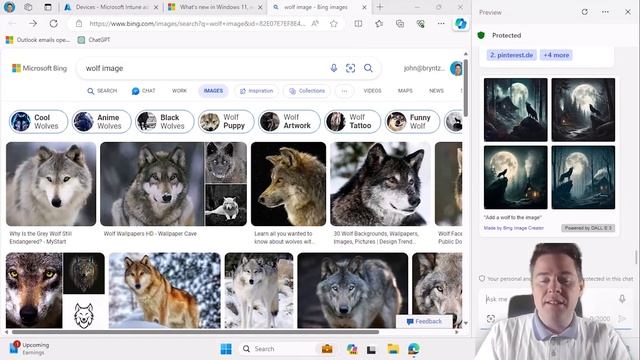This screenshot has width=640, height=360.
Task: Click the pinterest.de source link
Action: (511, 55)
